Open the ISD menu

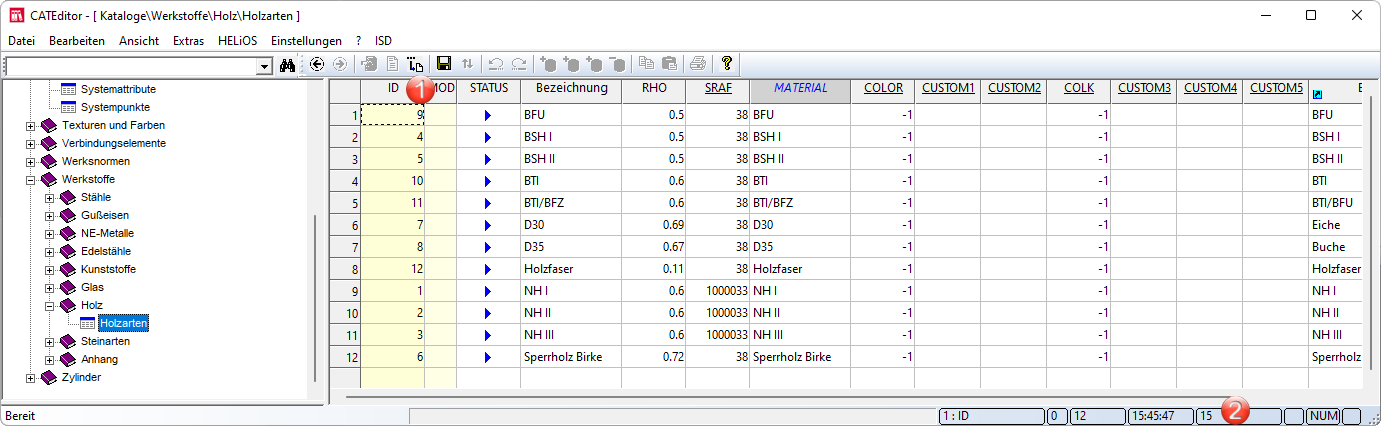(x=383, y=41)
